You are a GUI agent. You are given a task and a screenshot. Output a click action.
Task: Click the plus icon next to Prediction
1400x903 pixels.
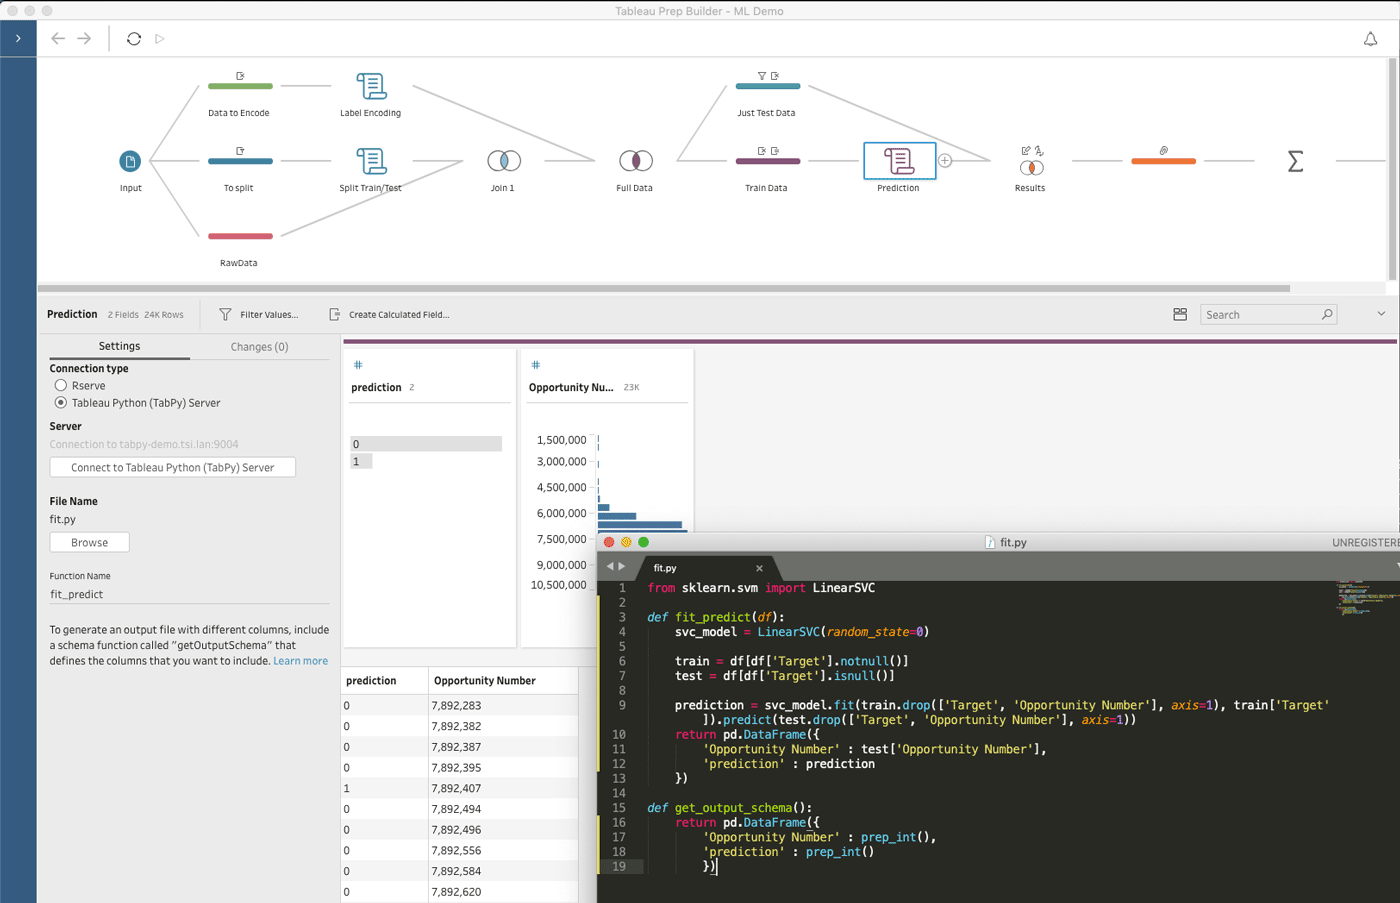point(945,161)
